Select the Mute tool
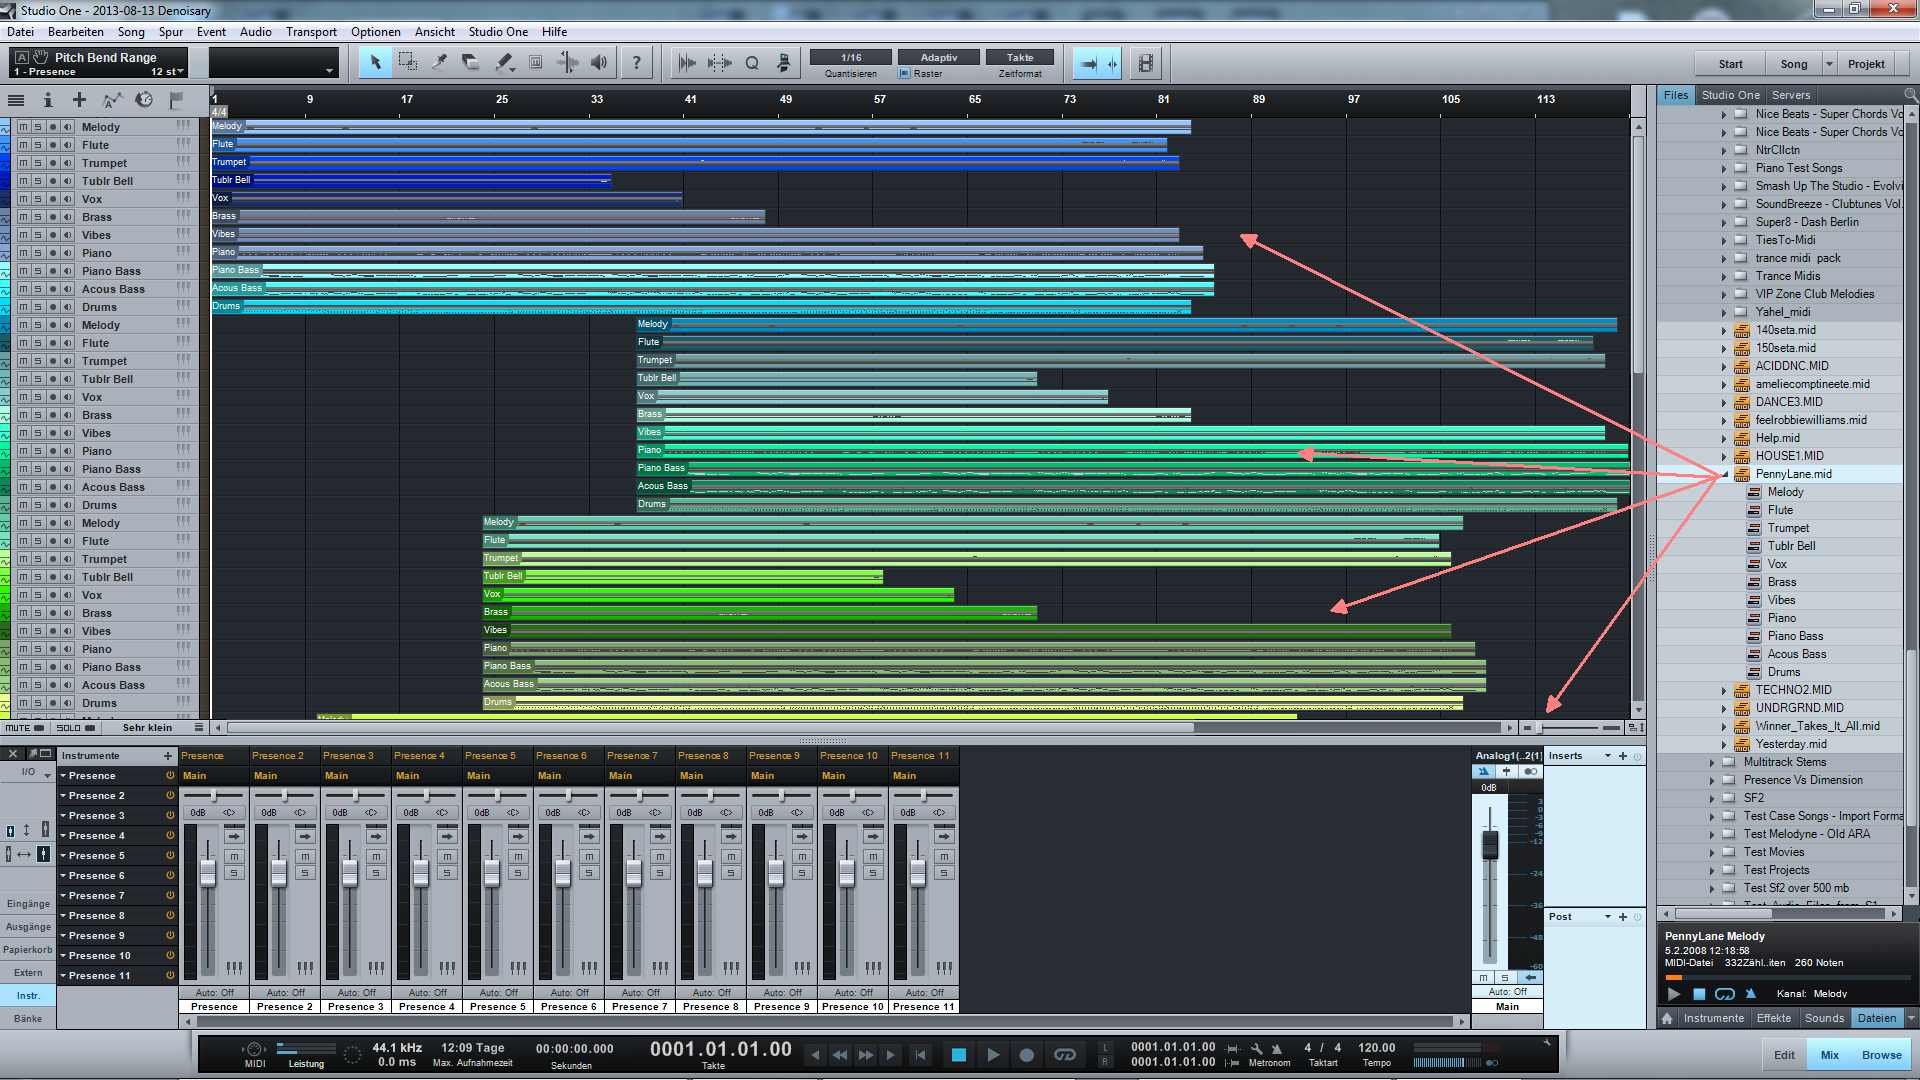This screenshot has height=1080, width=1920. tap(535, 63)
